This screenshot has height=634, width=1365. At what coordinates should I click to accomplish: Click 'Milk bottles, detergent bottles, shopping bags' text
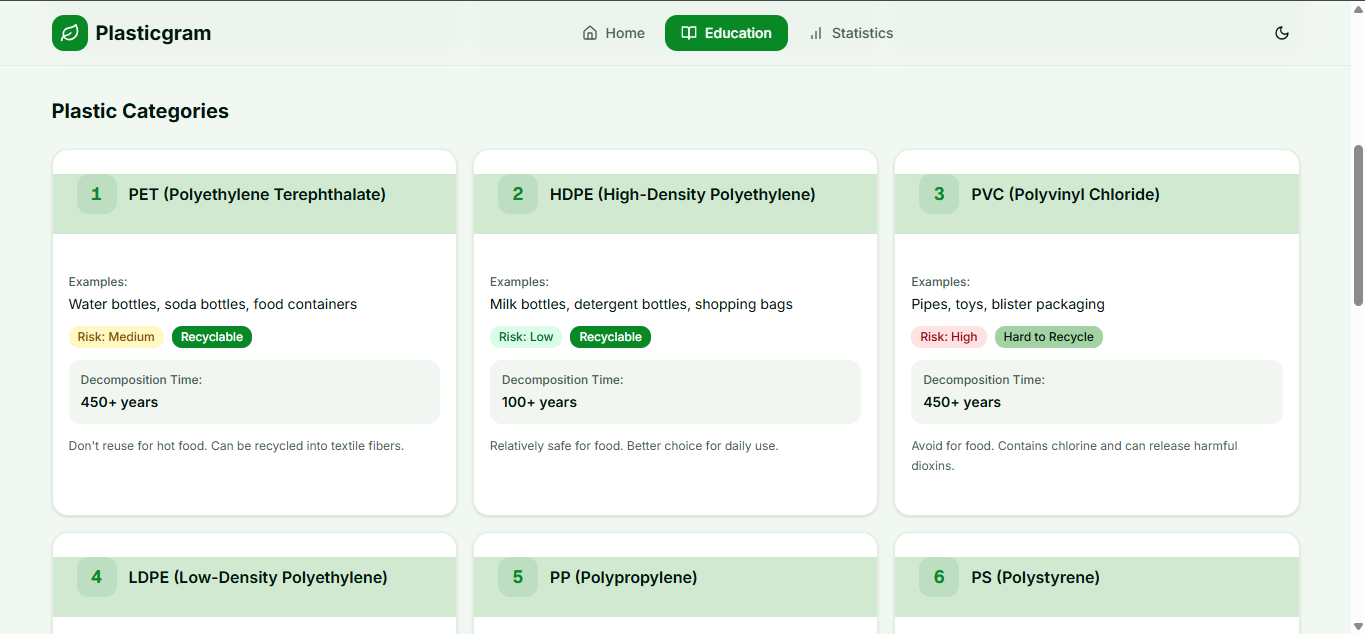pyautogui.click(x=641, y=304)
